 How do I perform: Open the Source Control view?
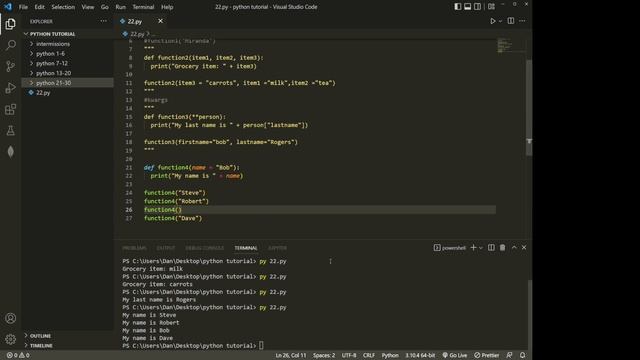tap(11, 66)
